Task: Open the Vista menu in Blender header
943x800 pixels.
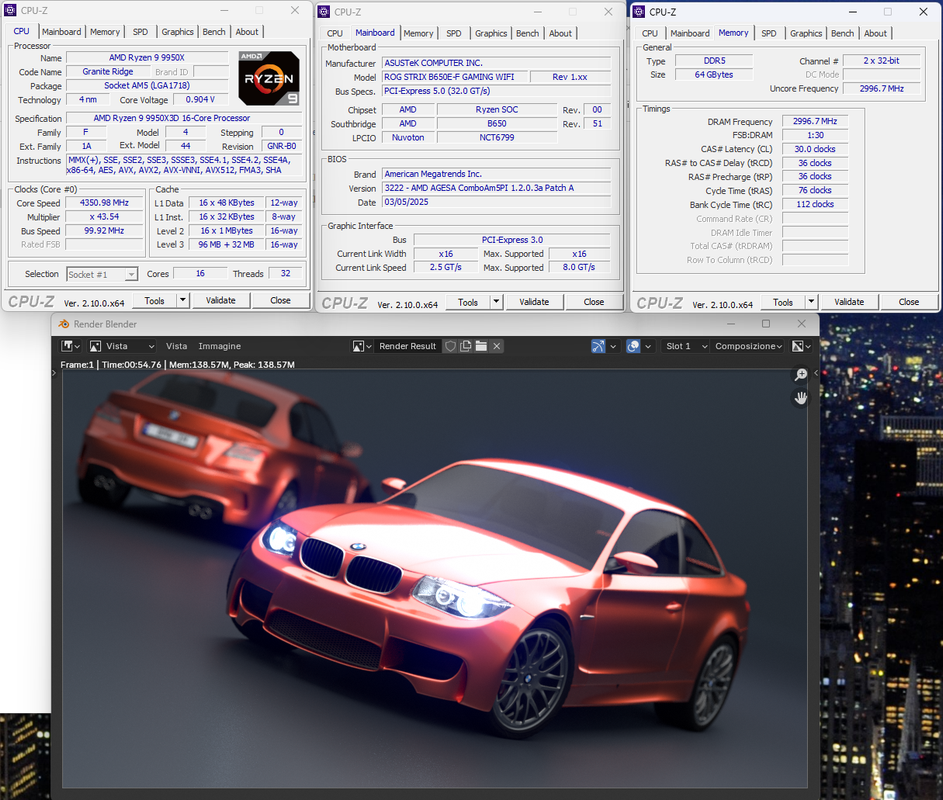Action: point(176,346)
